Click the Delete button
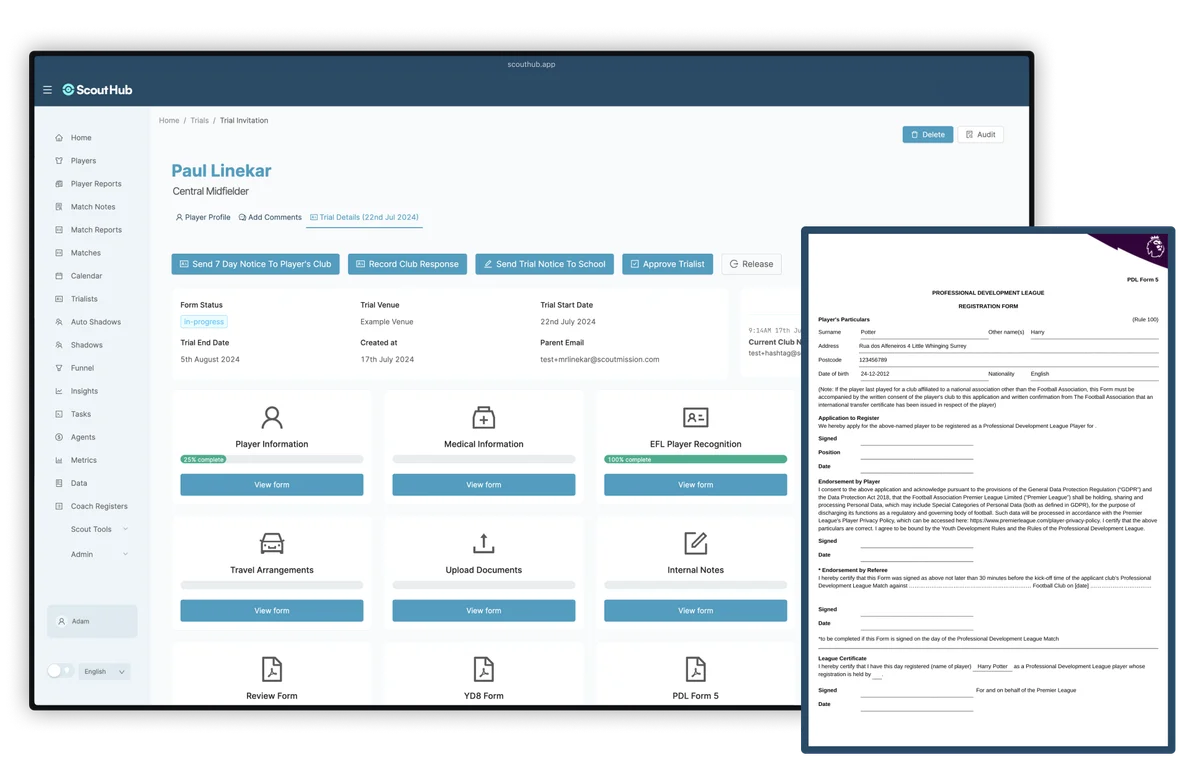The image size is (1200, 784). pyautogui.click(x=928, y=134)
